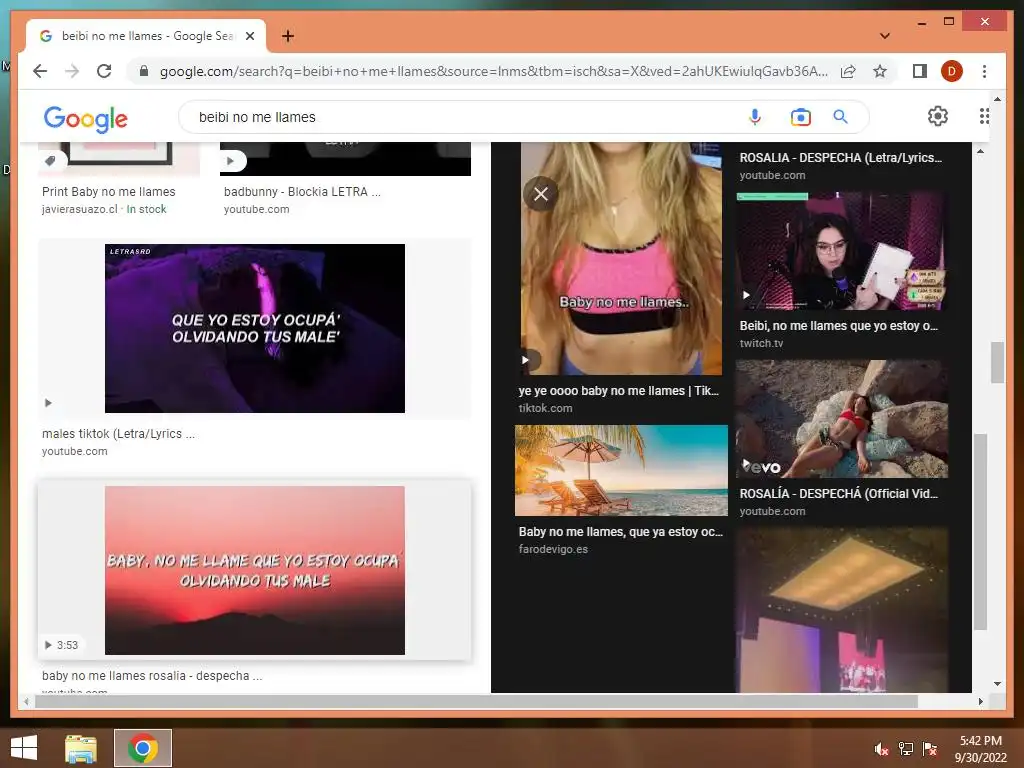The height and width of the screenshot is (768, 1024).
Task: Bookmark this page with star
Action: coord(880,71)
